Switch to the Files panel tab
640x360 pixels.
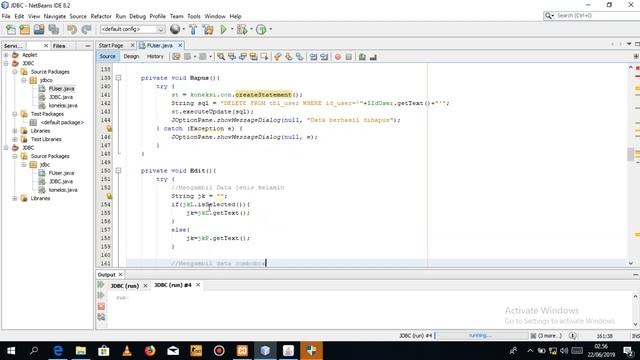tap(59, 46)
